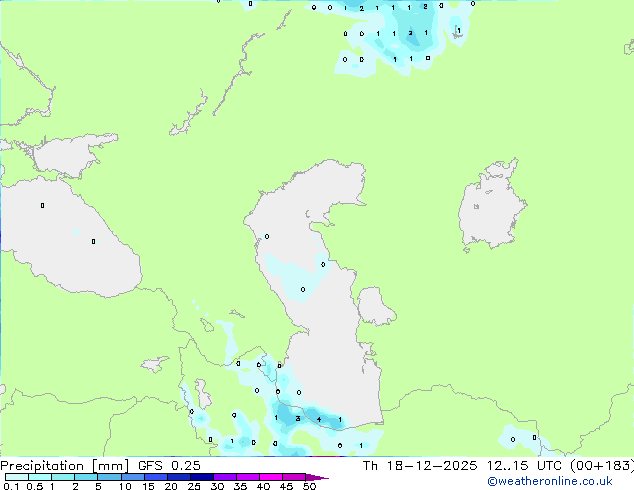The height and width of the screenshot is (490, 634).
Task: Select the legend swatch between 5 and 10
Action: coord(109,477)
